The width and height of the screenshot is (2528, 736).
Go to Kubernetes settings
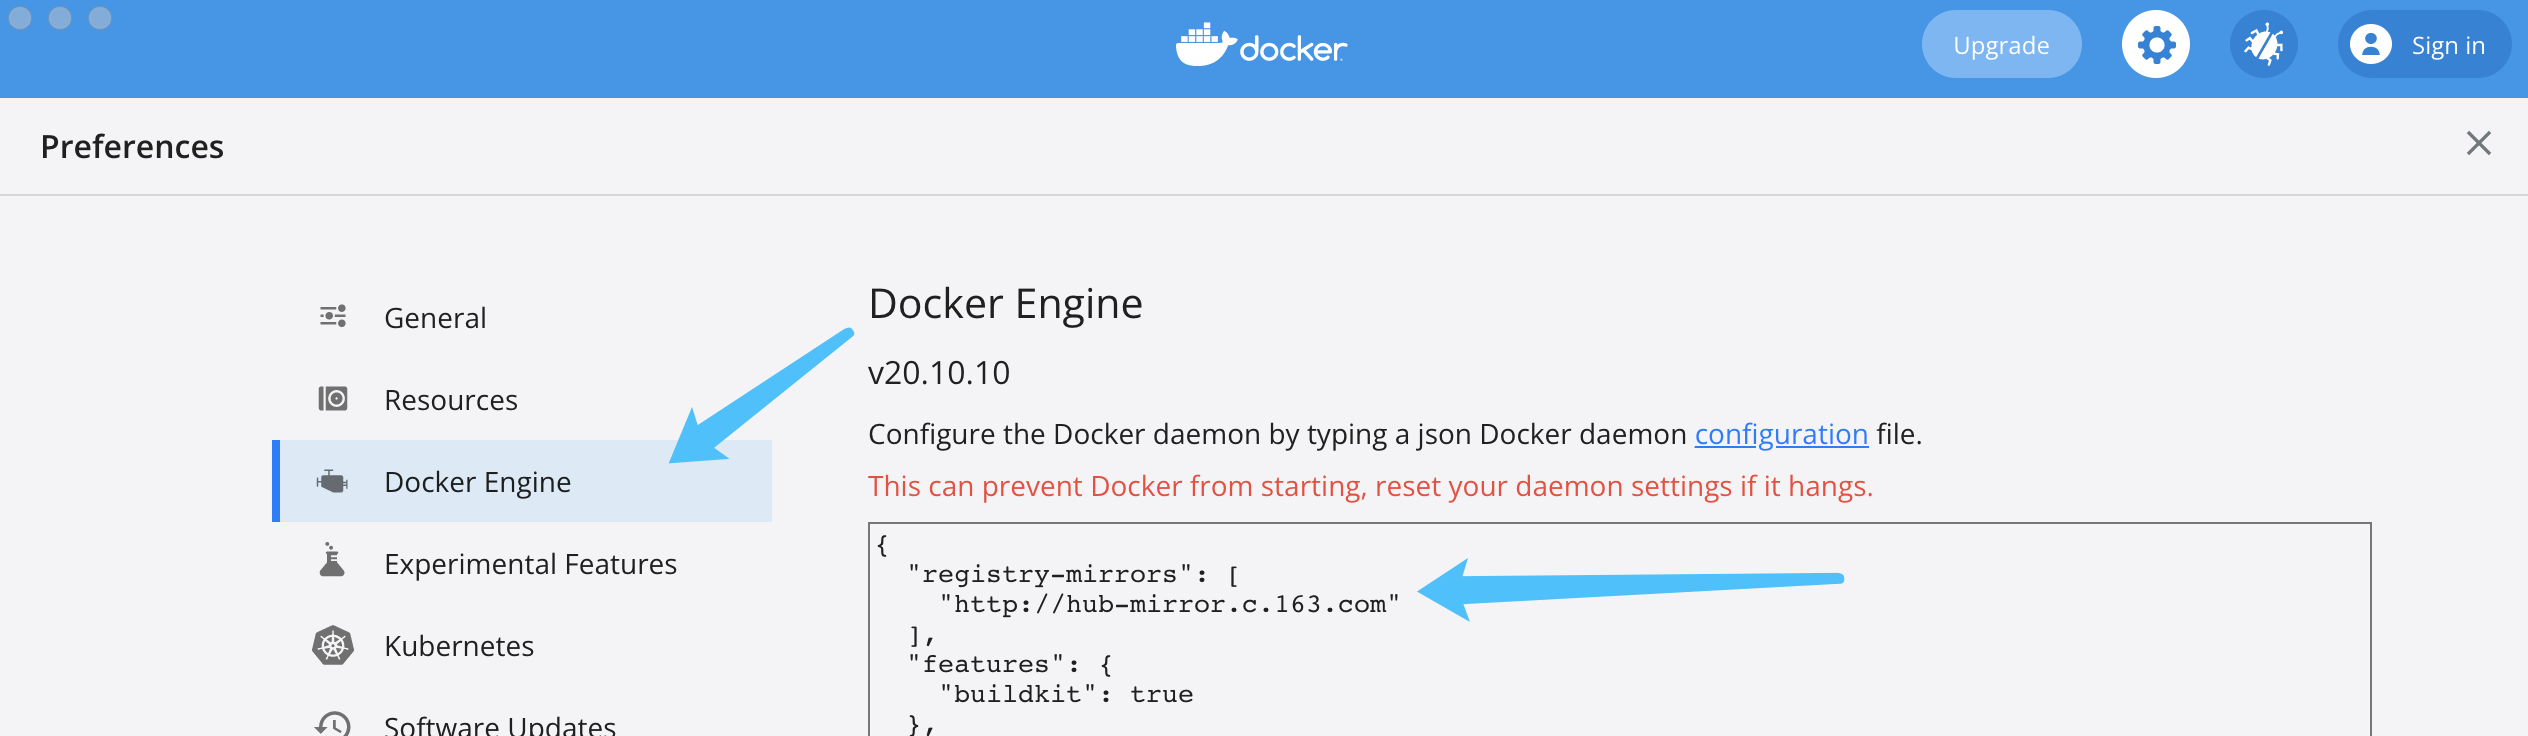click(x=522, y=645)
